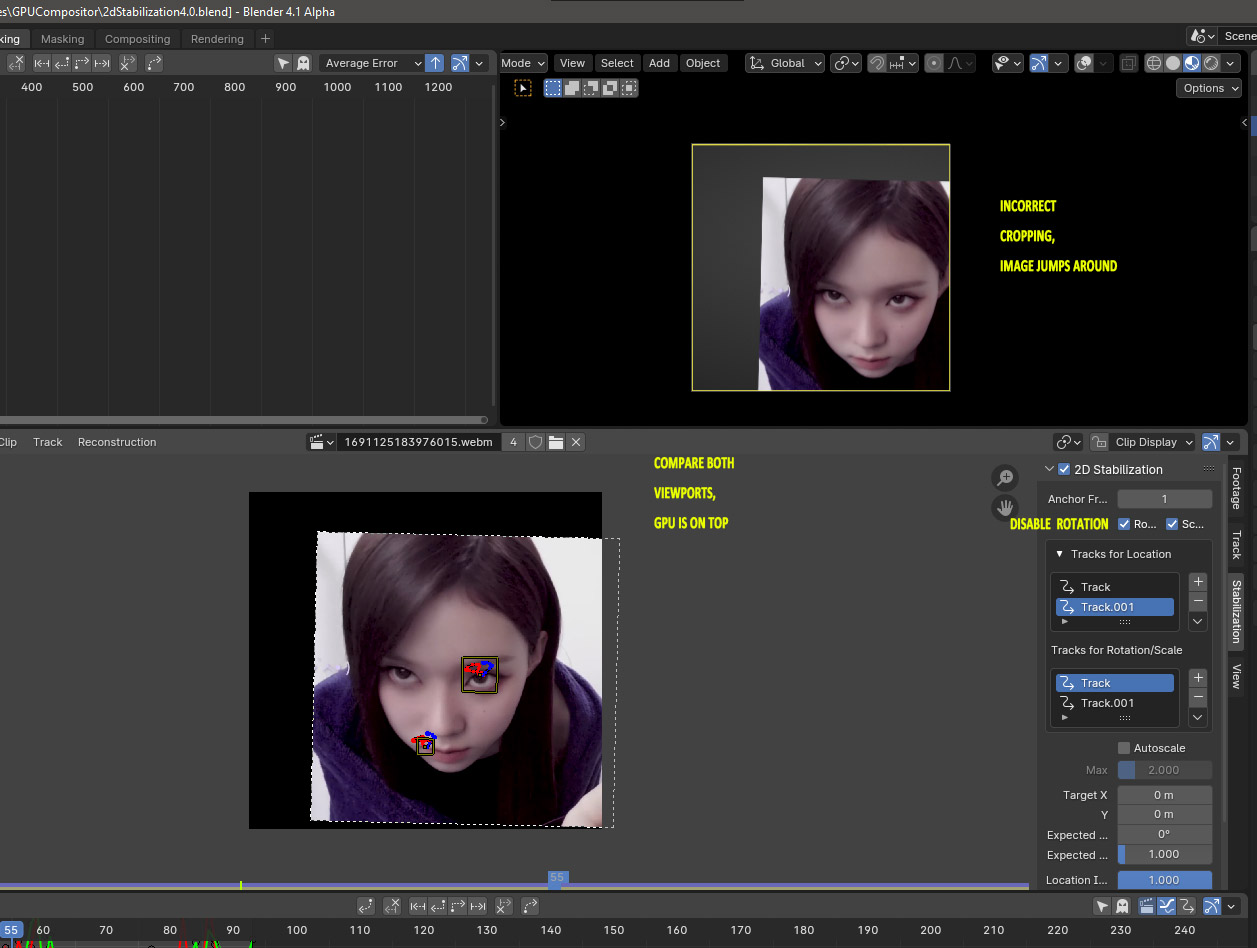Activate the proportional editing icon
Viewport: 1257px width, 948px height.
pos(934,62)
